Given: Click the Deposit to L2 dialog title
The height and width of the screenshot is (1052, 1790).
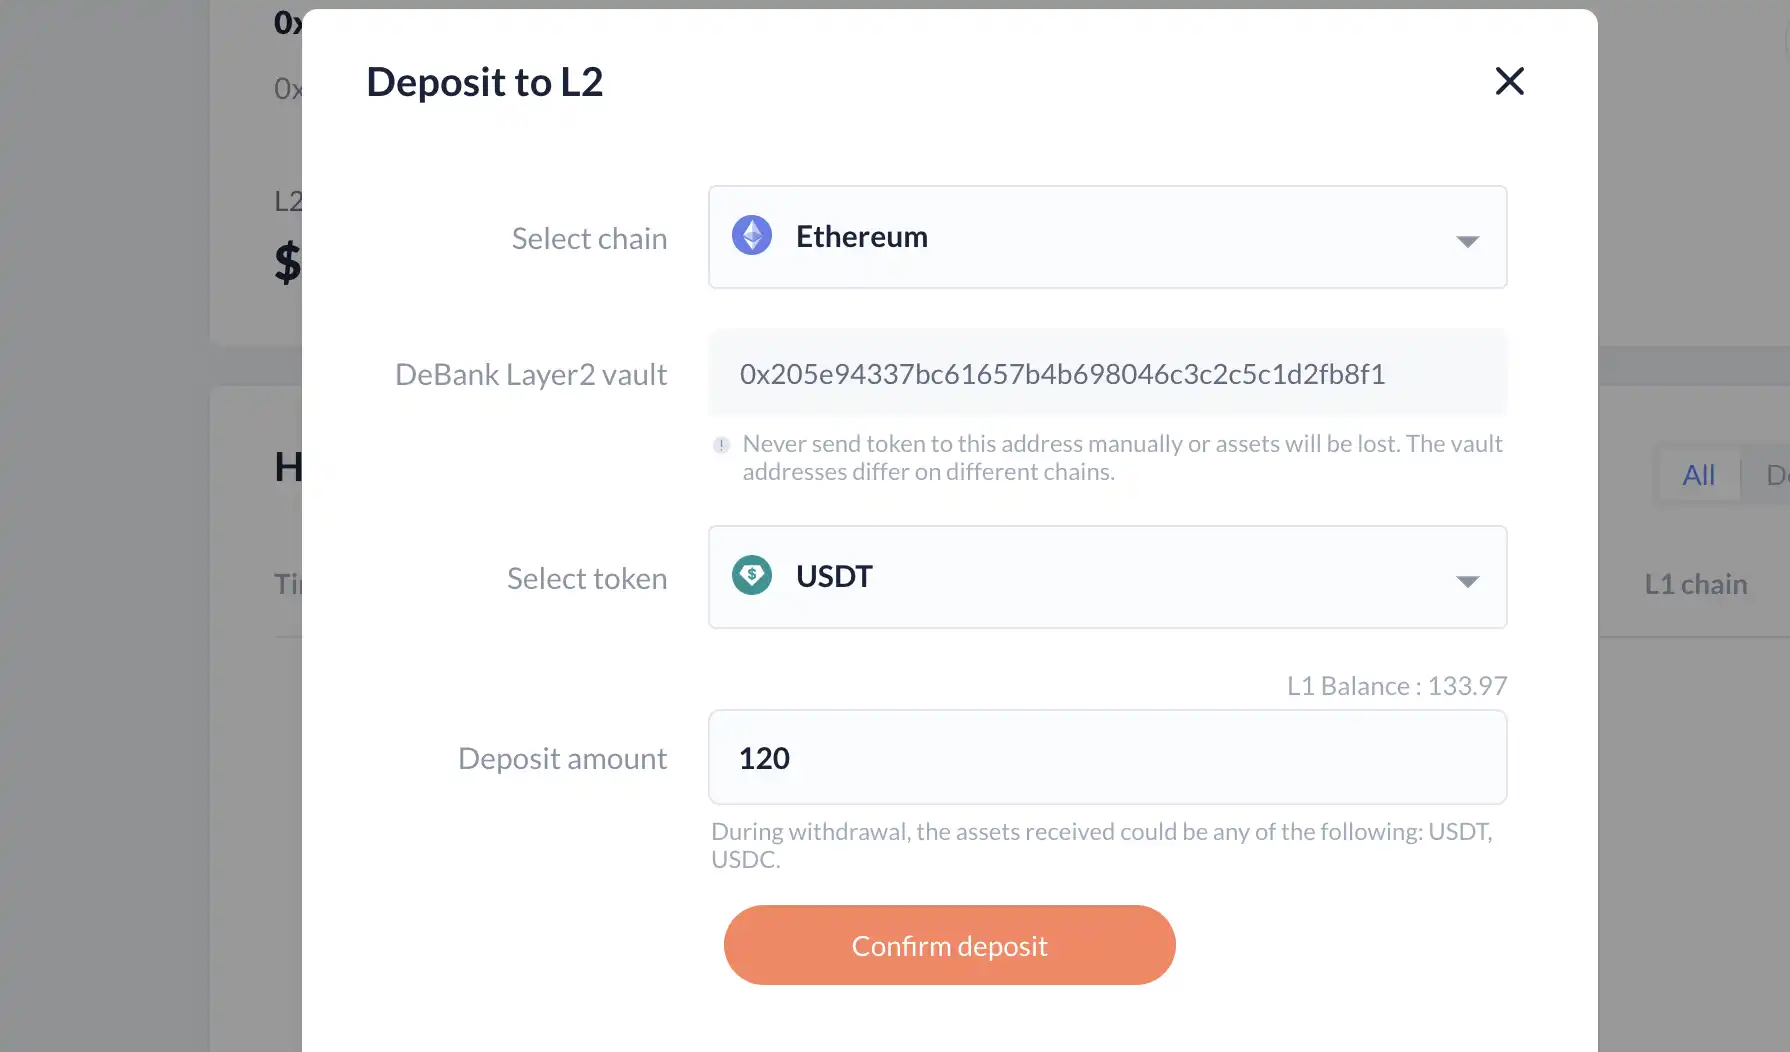Looking at the screenshot, I should 485,82.
